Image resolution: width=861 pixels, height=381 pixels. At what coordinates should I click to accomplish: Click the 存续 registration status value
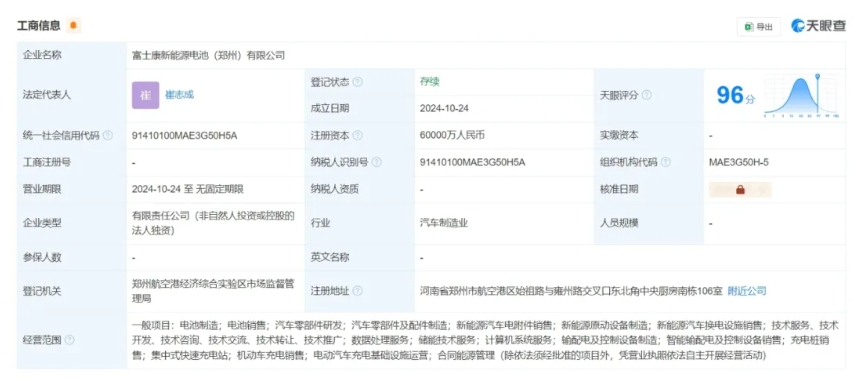coord(430,82)
